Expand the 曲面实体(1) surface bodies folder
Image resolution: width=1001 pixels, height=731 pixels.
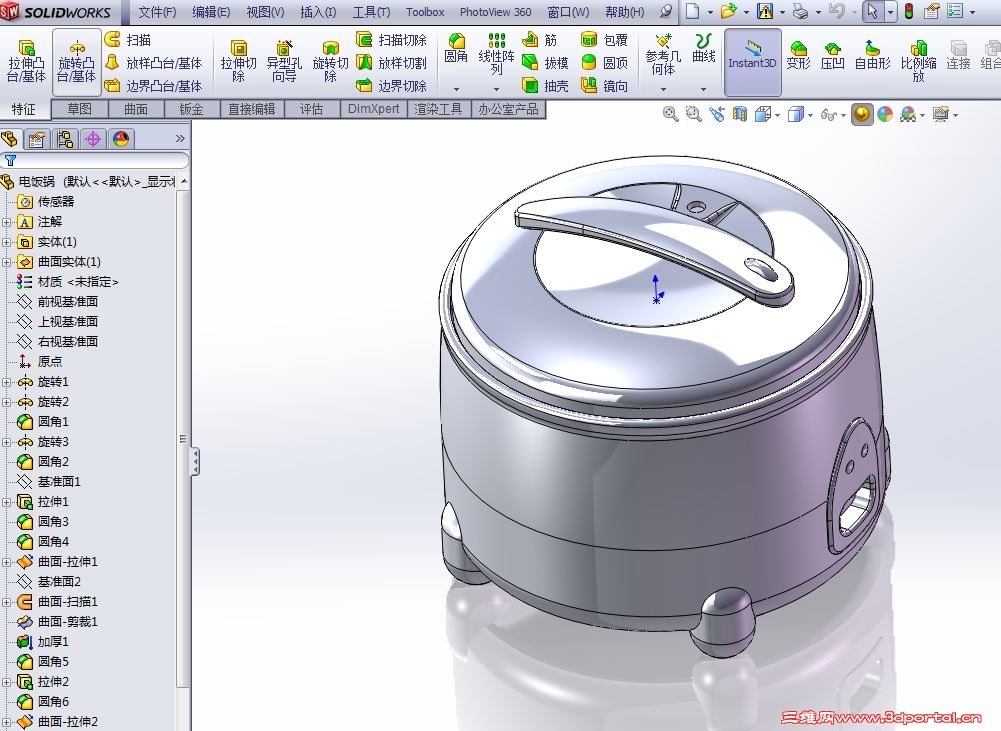coord(6,262)
